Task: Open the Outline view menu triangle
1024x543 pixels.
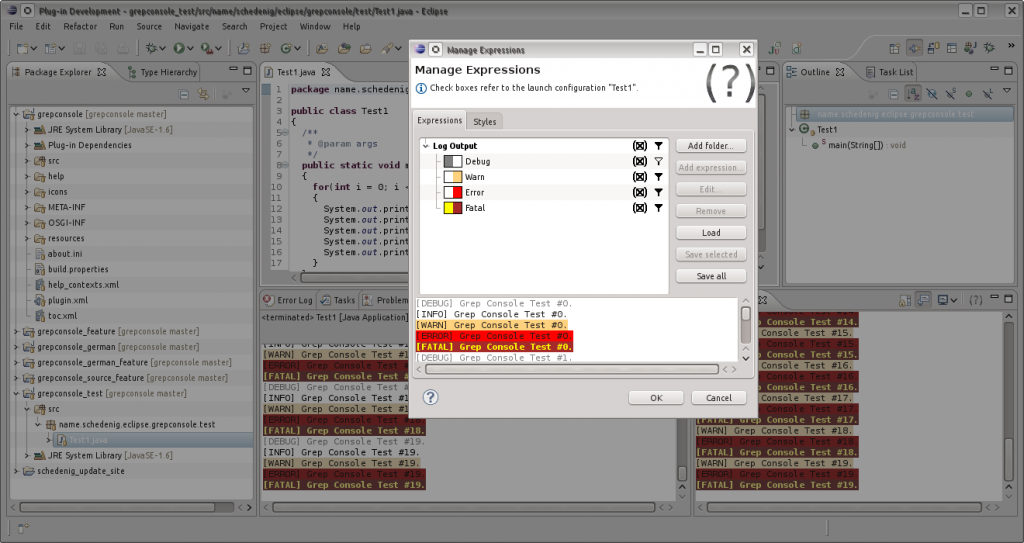Action: tap(1006, 91)
